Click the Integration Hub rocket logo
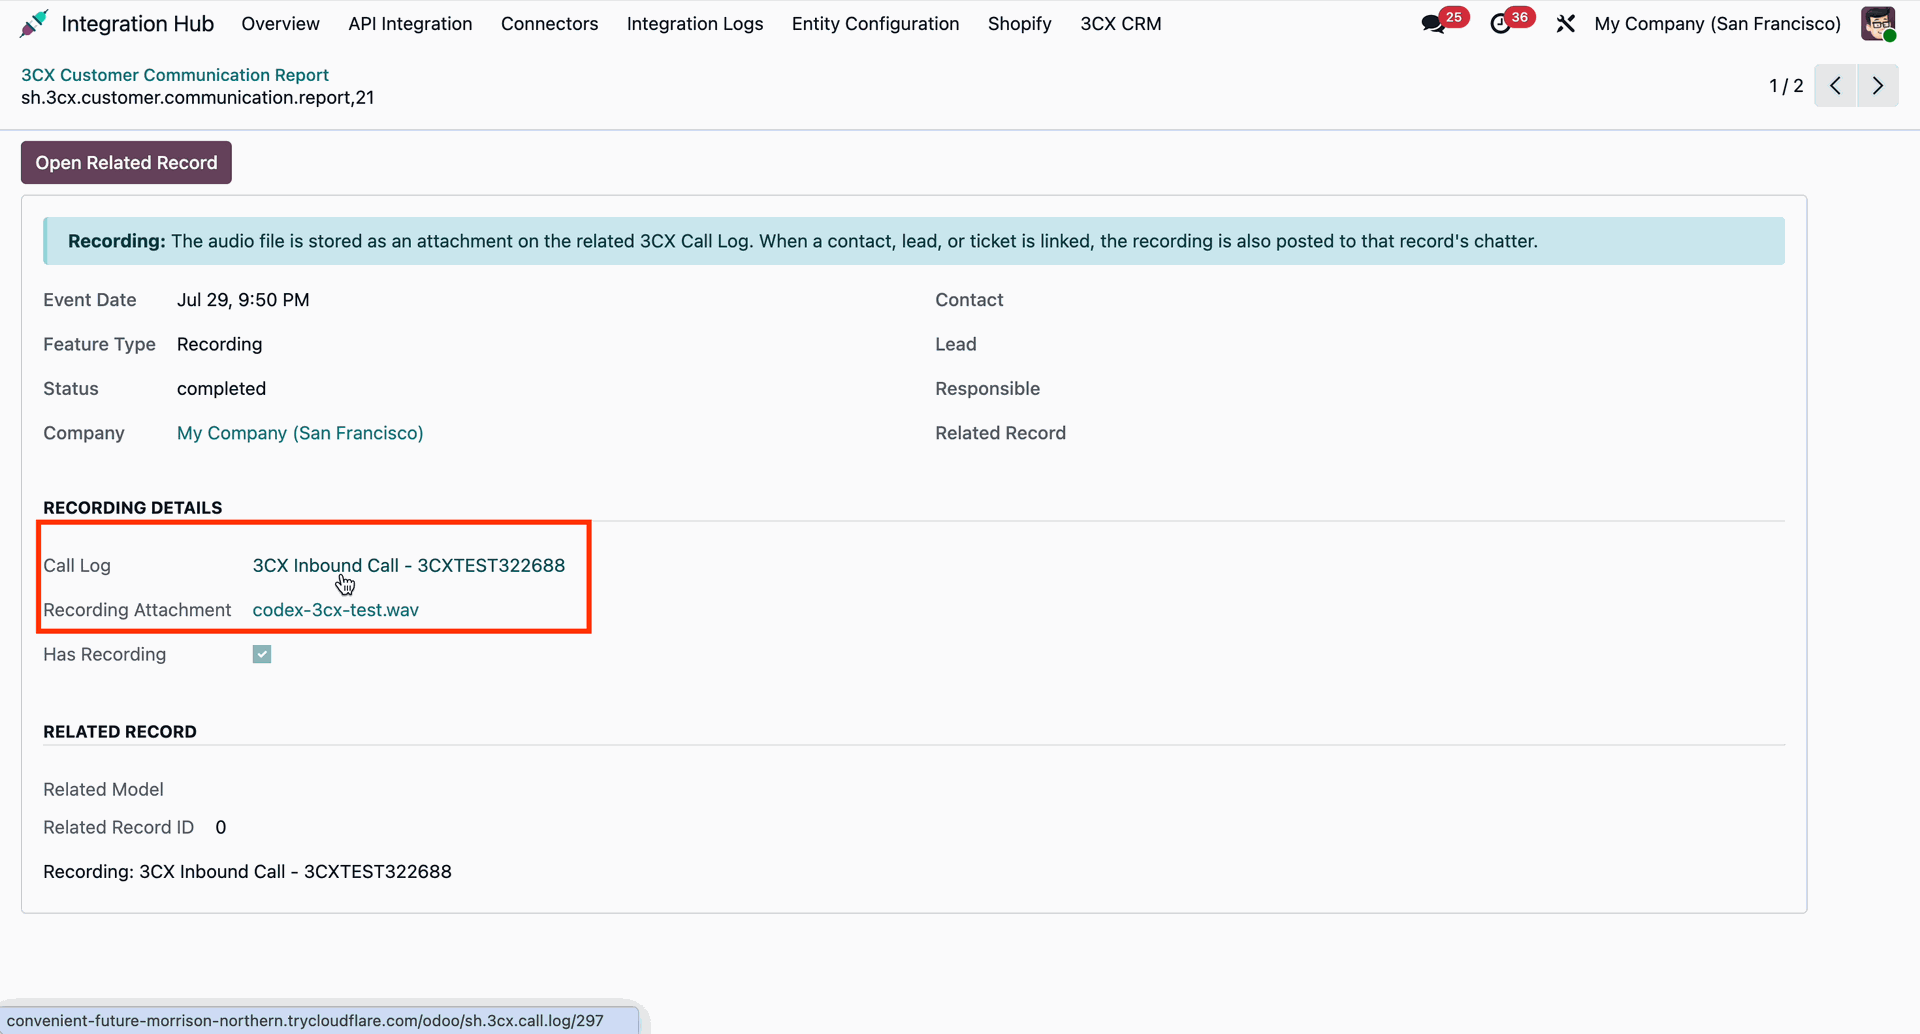The height and width of the screenshot is (1034, 1920). [34, 23]
